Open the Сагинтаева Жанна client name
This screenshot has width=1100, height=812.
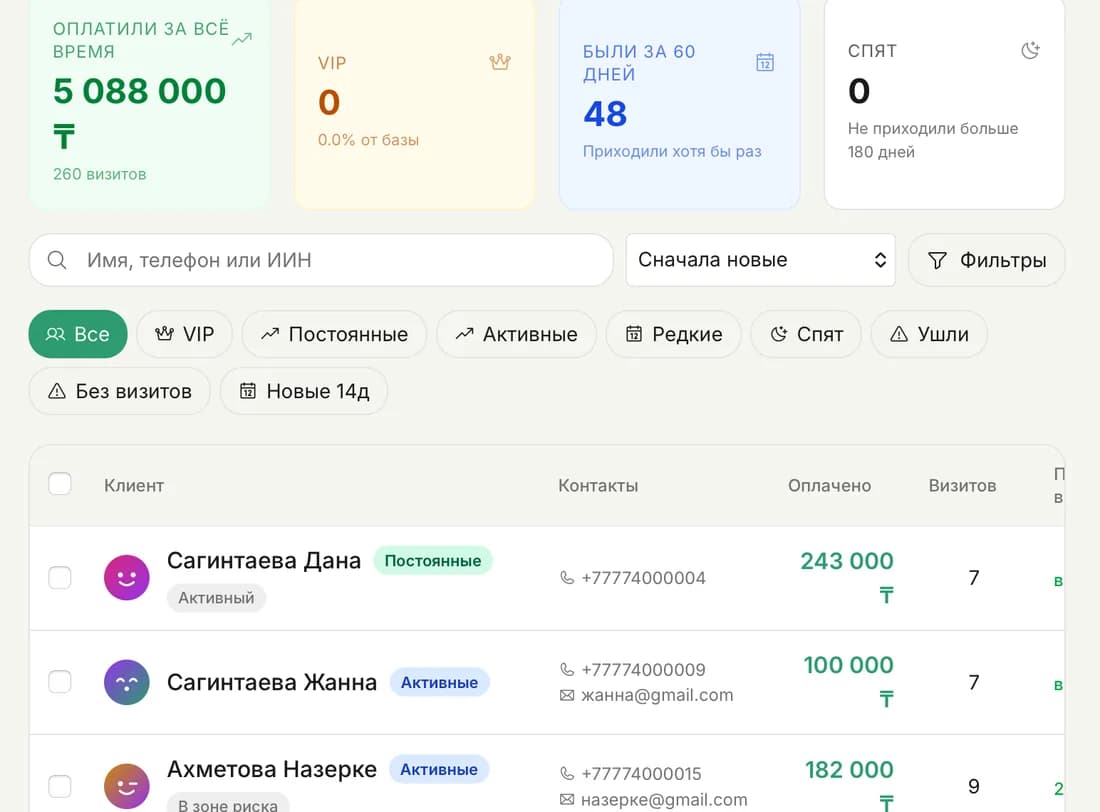(x=271, y=682)
